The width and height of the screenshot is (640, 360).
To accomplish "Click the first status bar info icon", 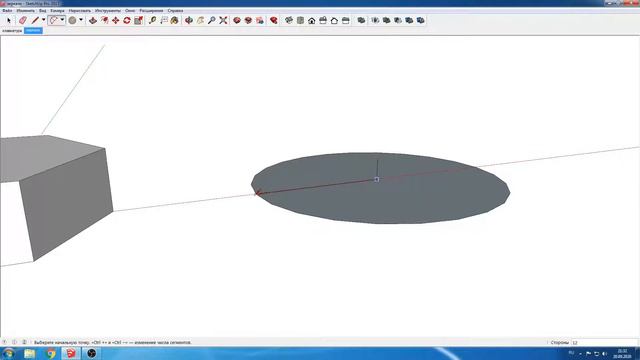I will [4, 342].
